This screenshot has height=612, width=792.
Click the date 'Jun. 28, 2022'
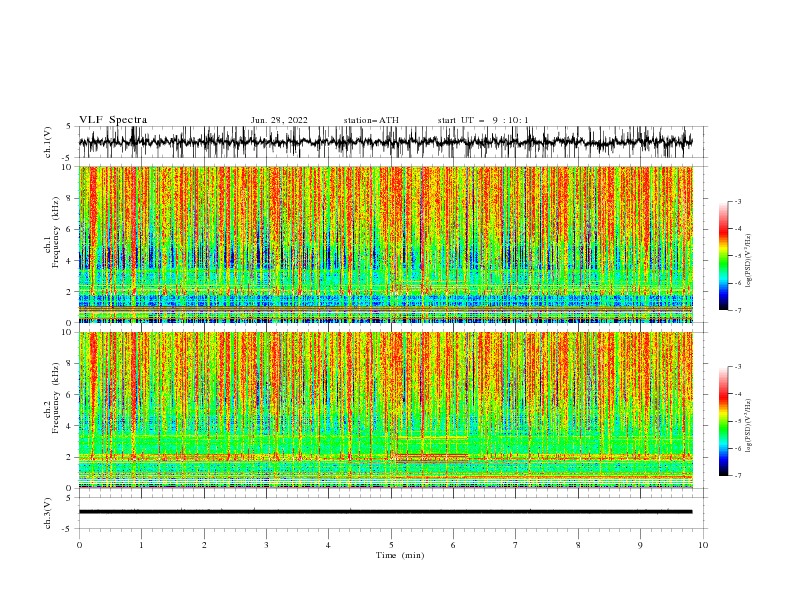point(279,120)
